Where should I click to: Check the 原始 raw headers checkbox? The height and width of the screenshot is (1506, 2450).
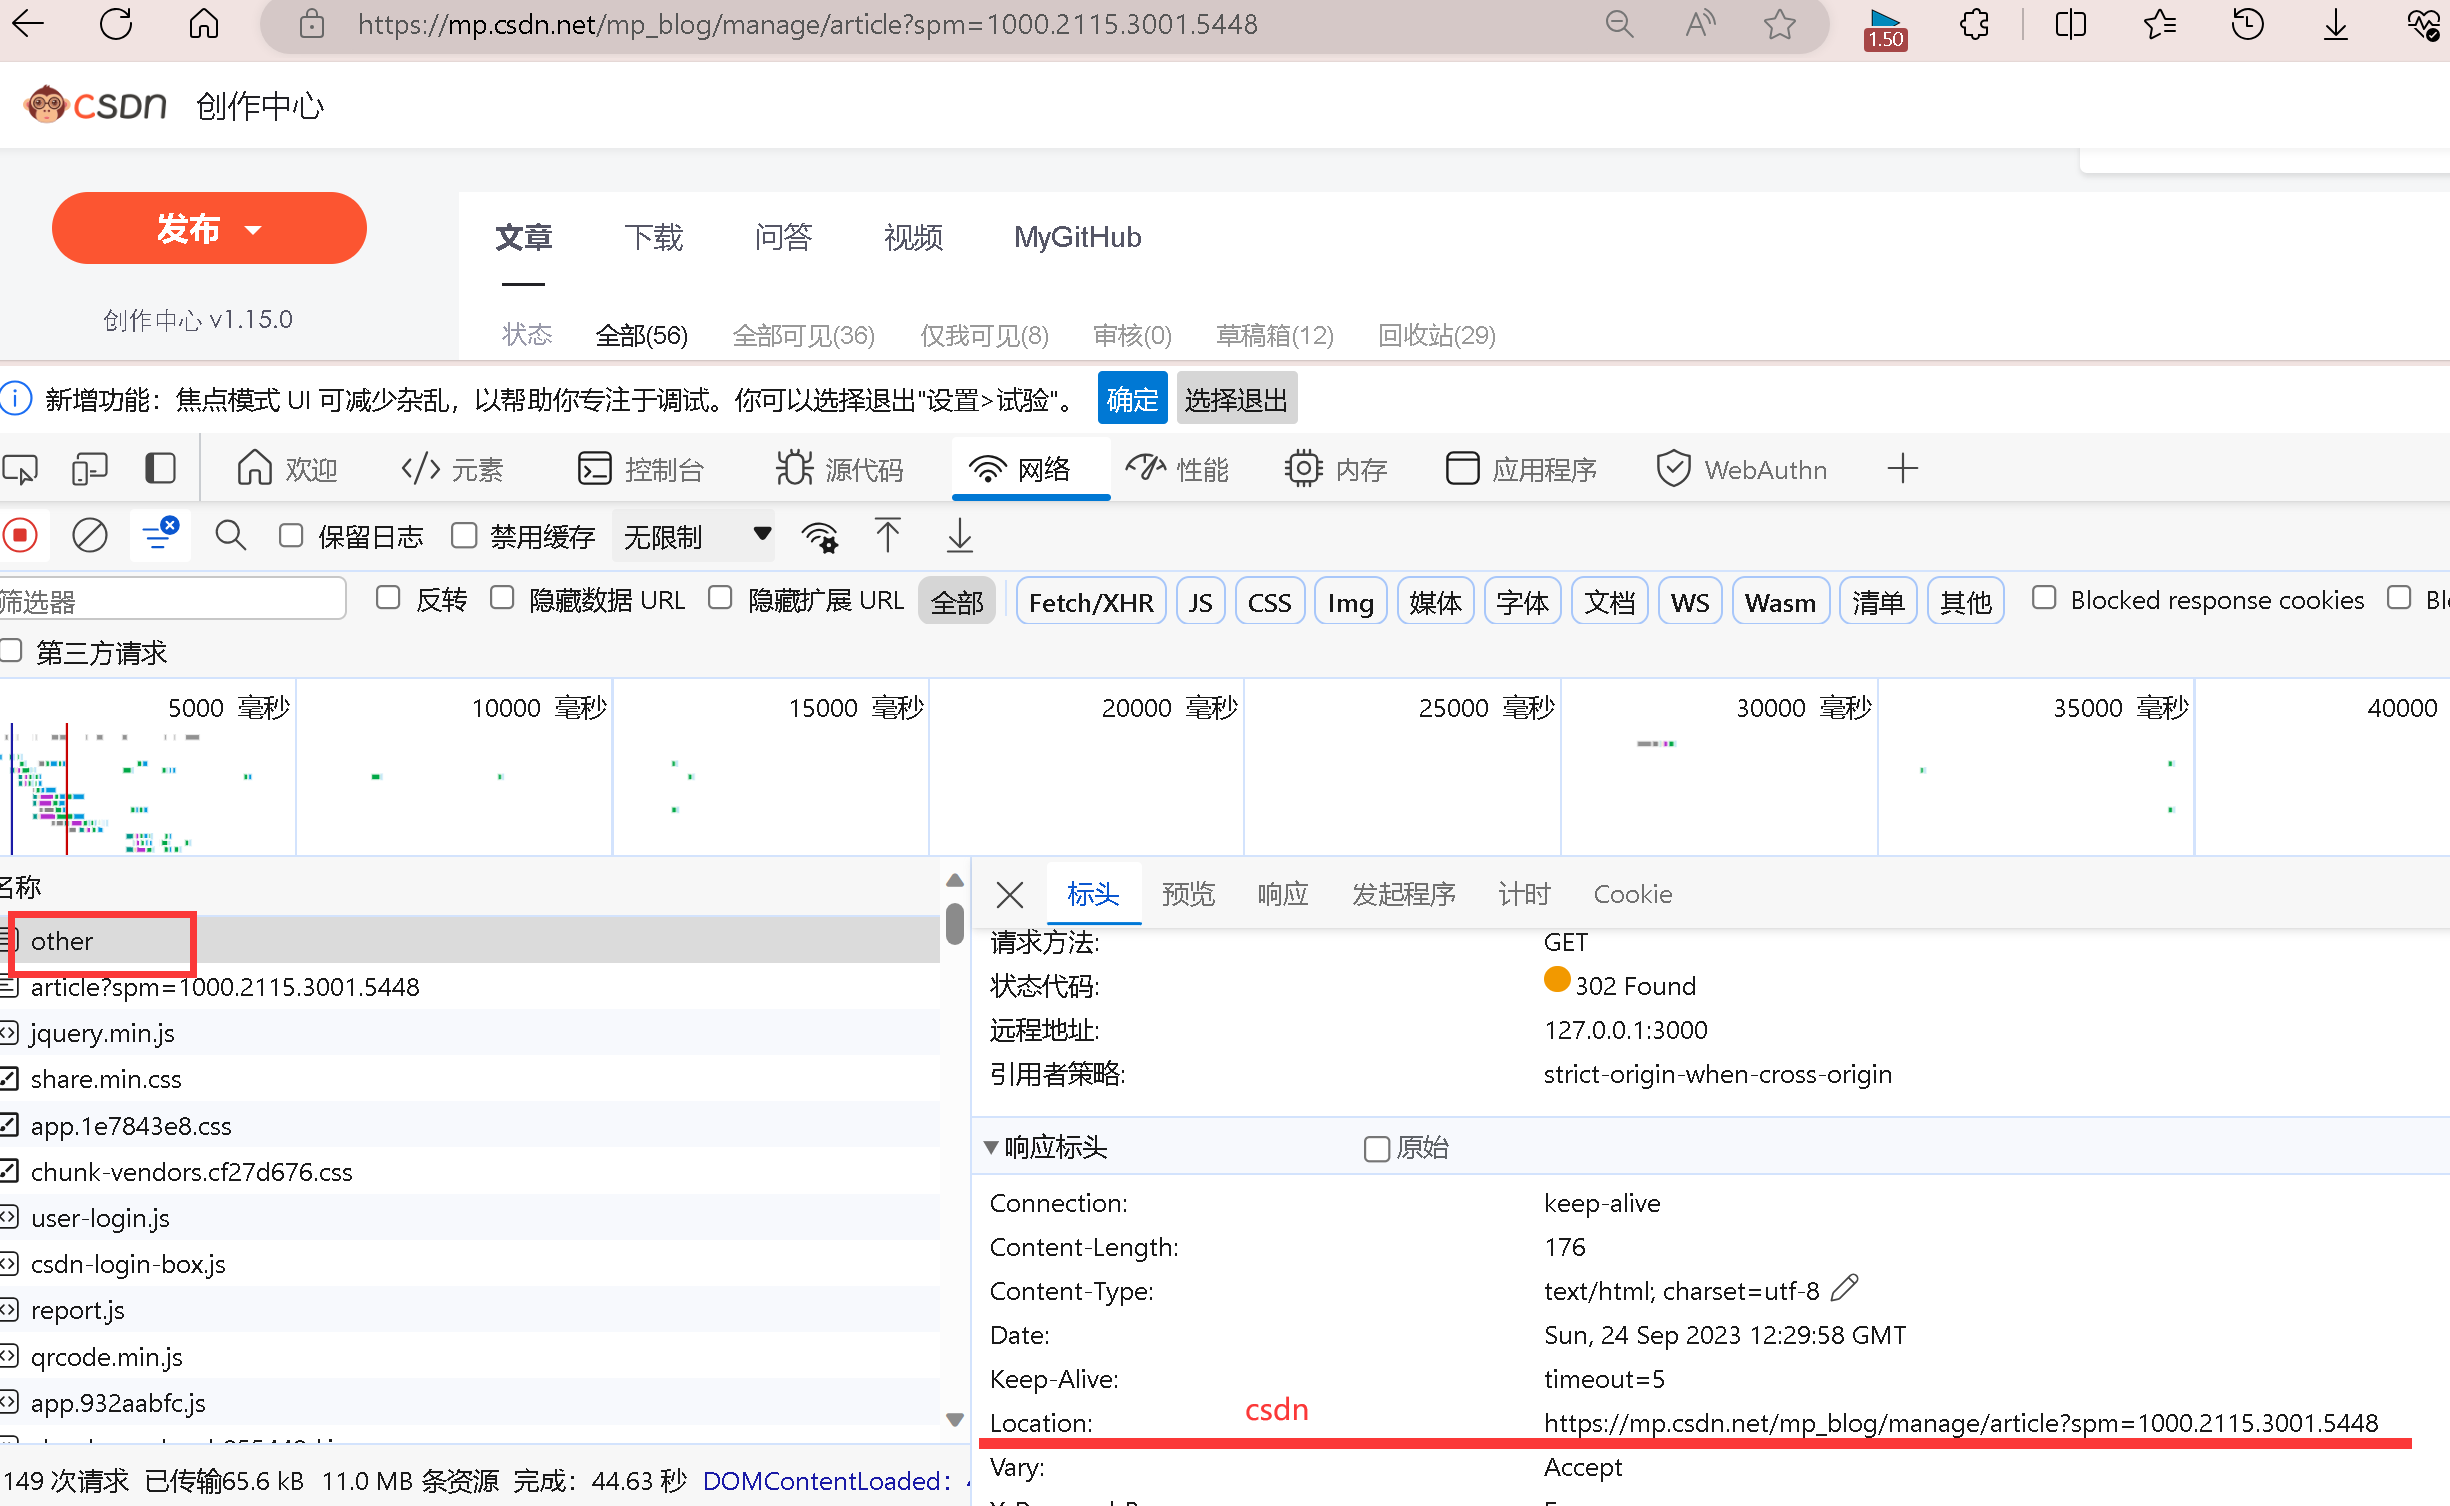pos(1377,1149)
